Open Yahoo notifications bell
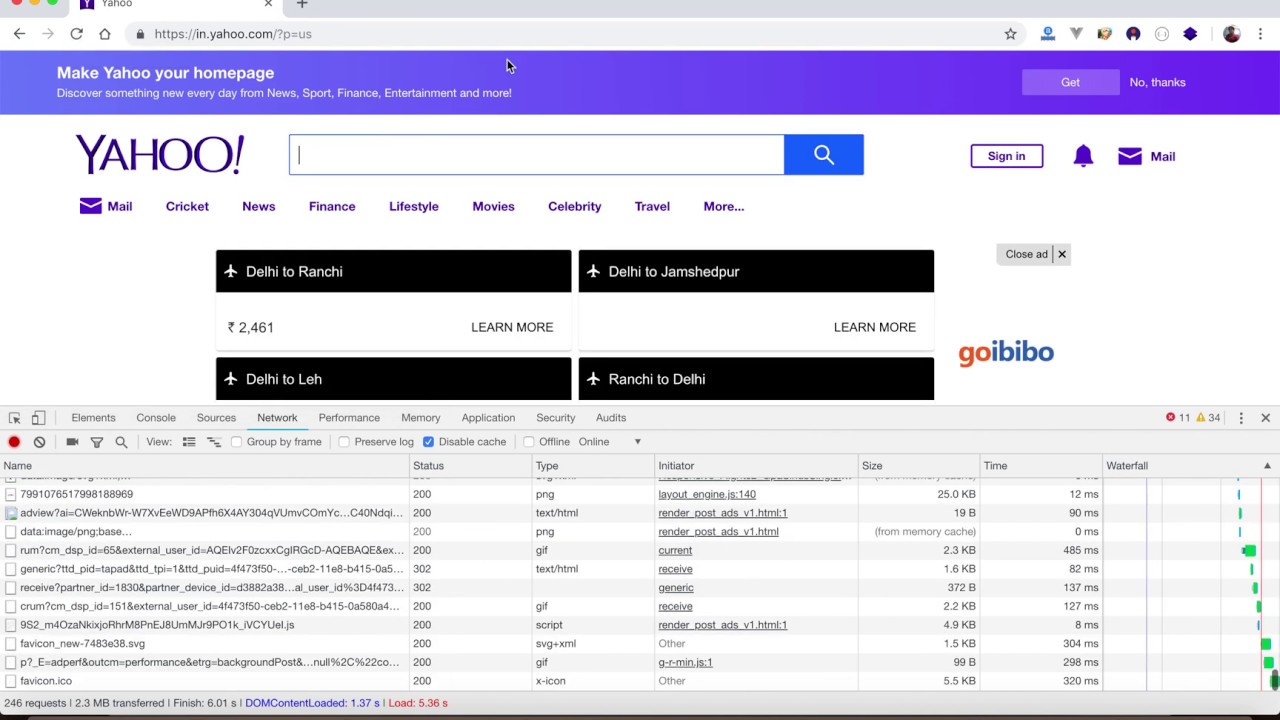This screenshot has height=720, width=1280. coord(1083,156)
